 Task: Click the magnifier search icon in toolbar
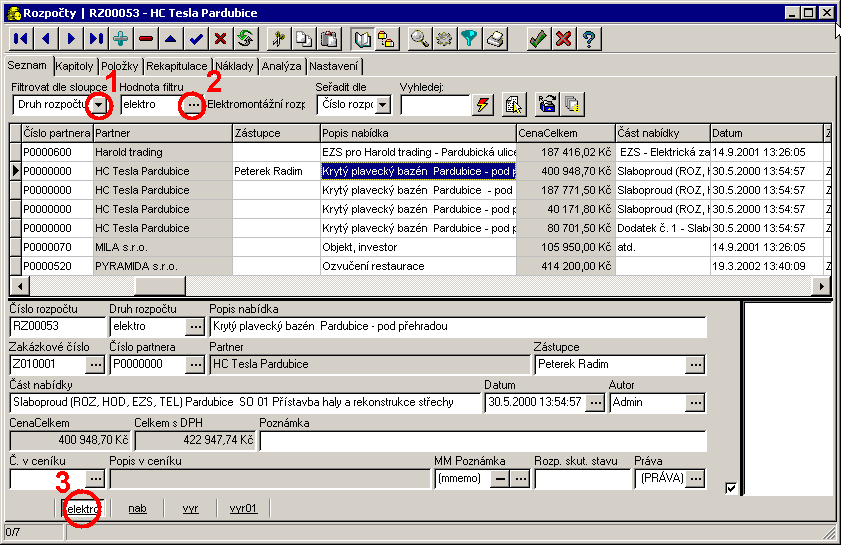click(420, 39)
